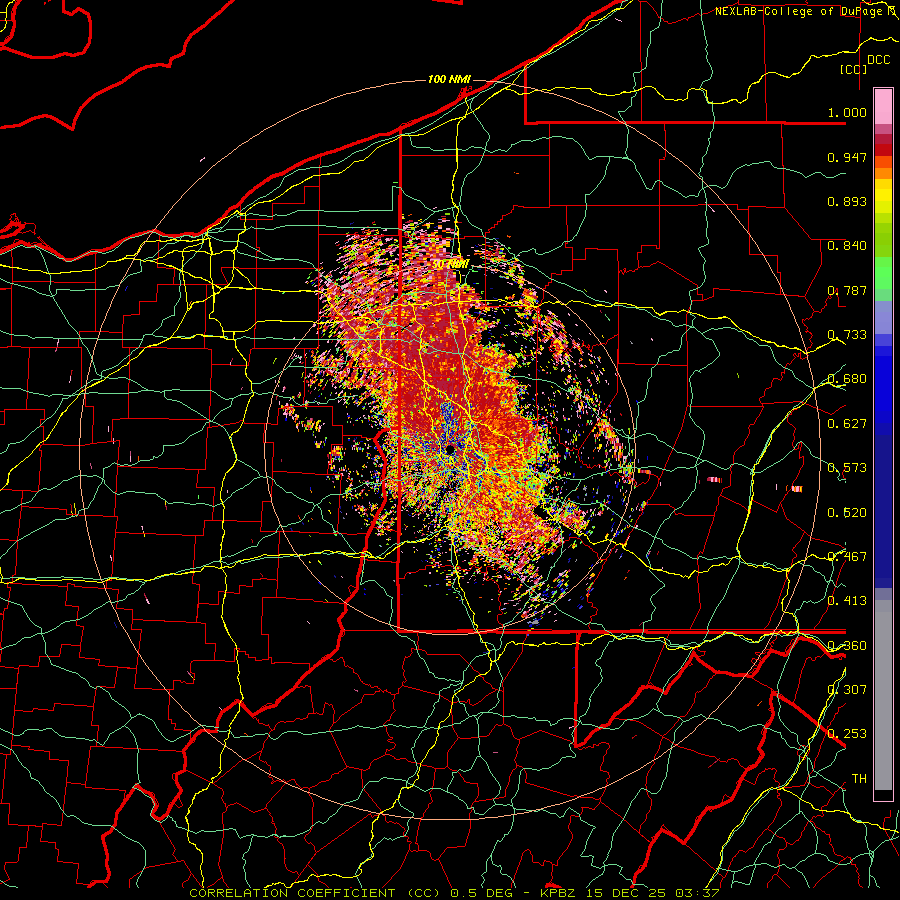Pick the gray bottom color-scale segment
900x900 pixels.
click(883, 695)
